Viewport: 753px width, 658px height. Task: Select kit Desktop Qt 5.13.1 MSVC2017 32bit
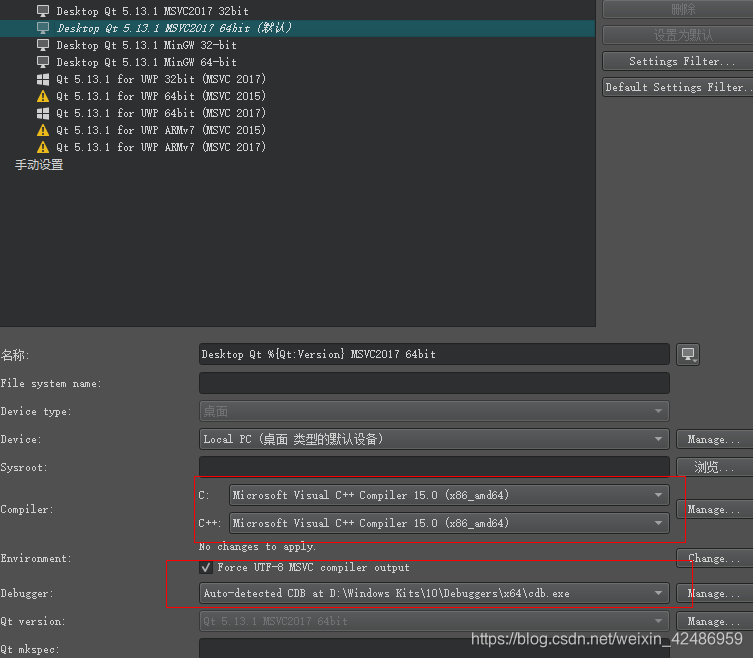[152, 11]
